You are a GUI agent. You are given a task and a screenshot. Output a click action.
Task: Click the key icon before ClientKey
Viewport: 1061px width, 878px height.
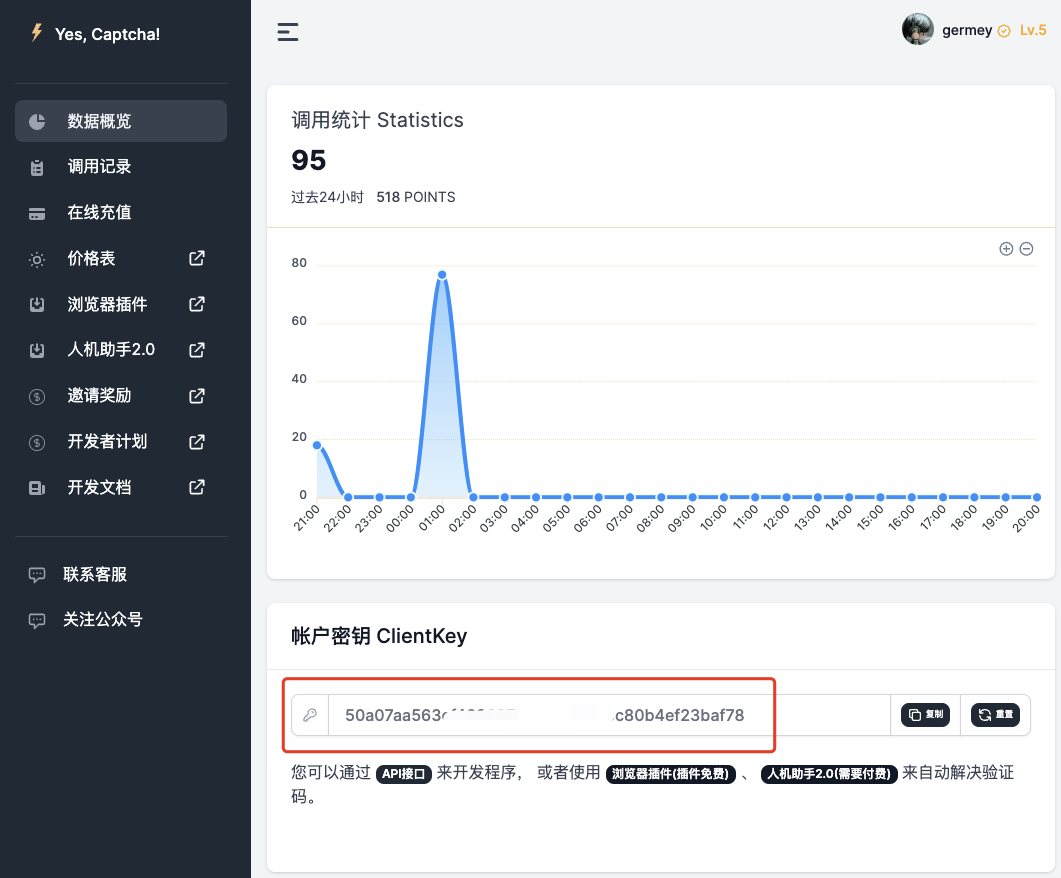click(310, 715)
